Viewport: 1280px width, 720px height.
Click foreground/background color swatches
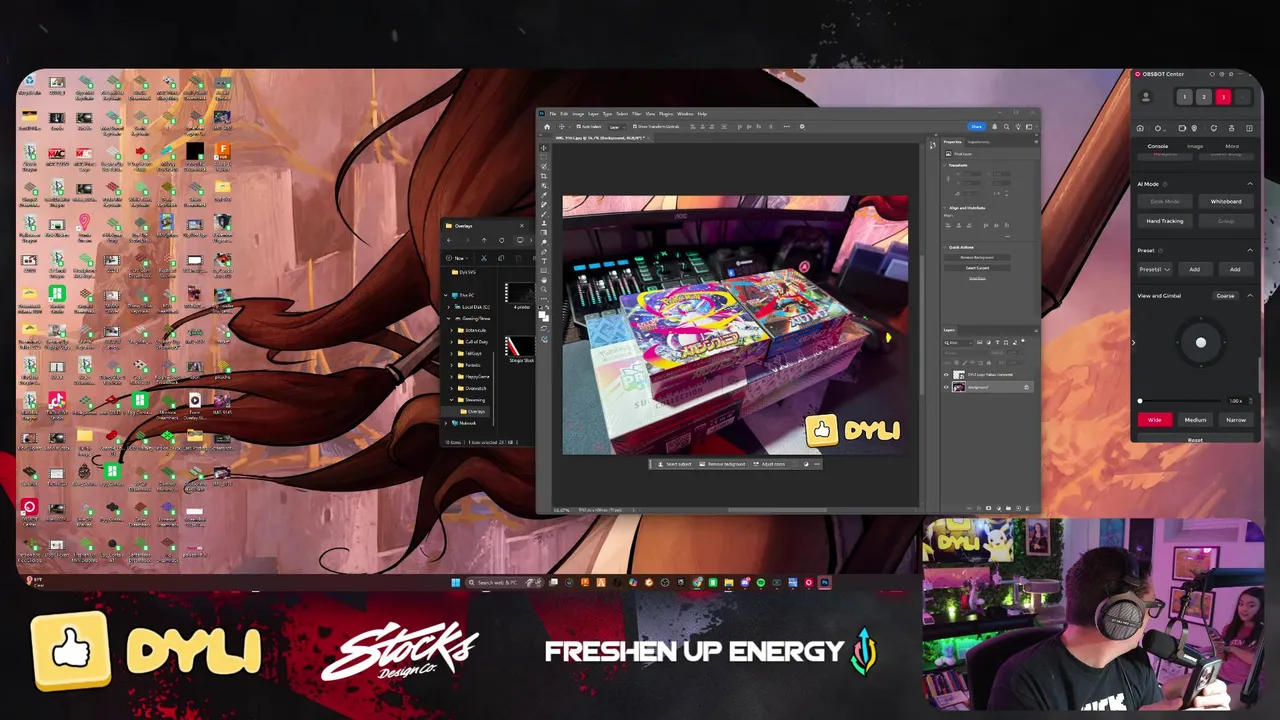click(x=544, y=316)
